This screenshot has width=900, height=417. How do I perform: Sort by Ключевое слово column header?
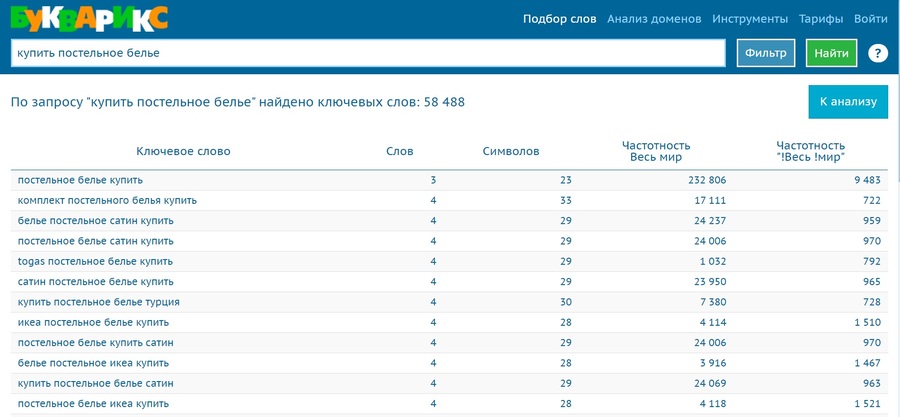183,152
